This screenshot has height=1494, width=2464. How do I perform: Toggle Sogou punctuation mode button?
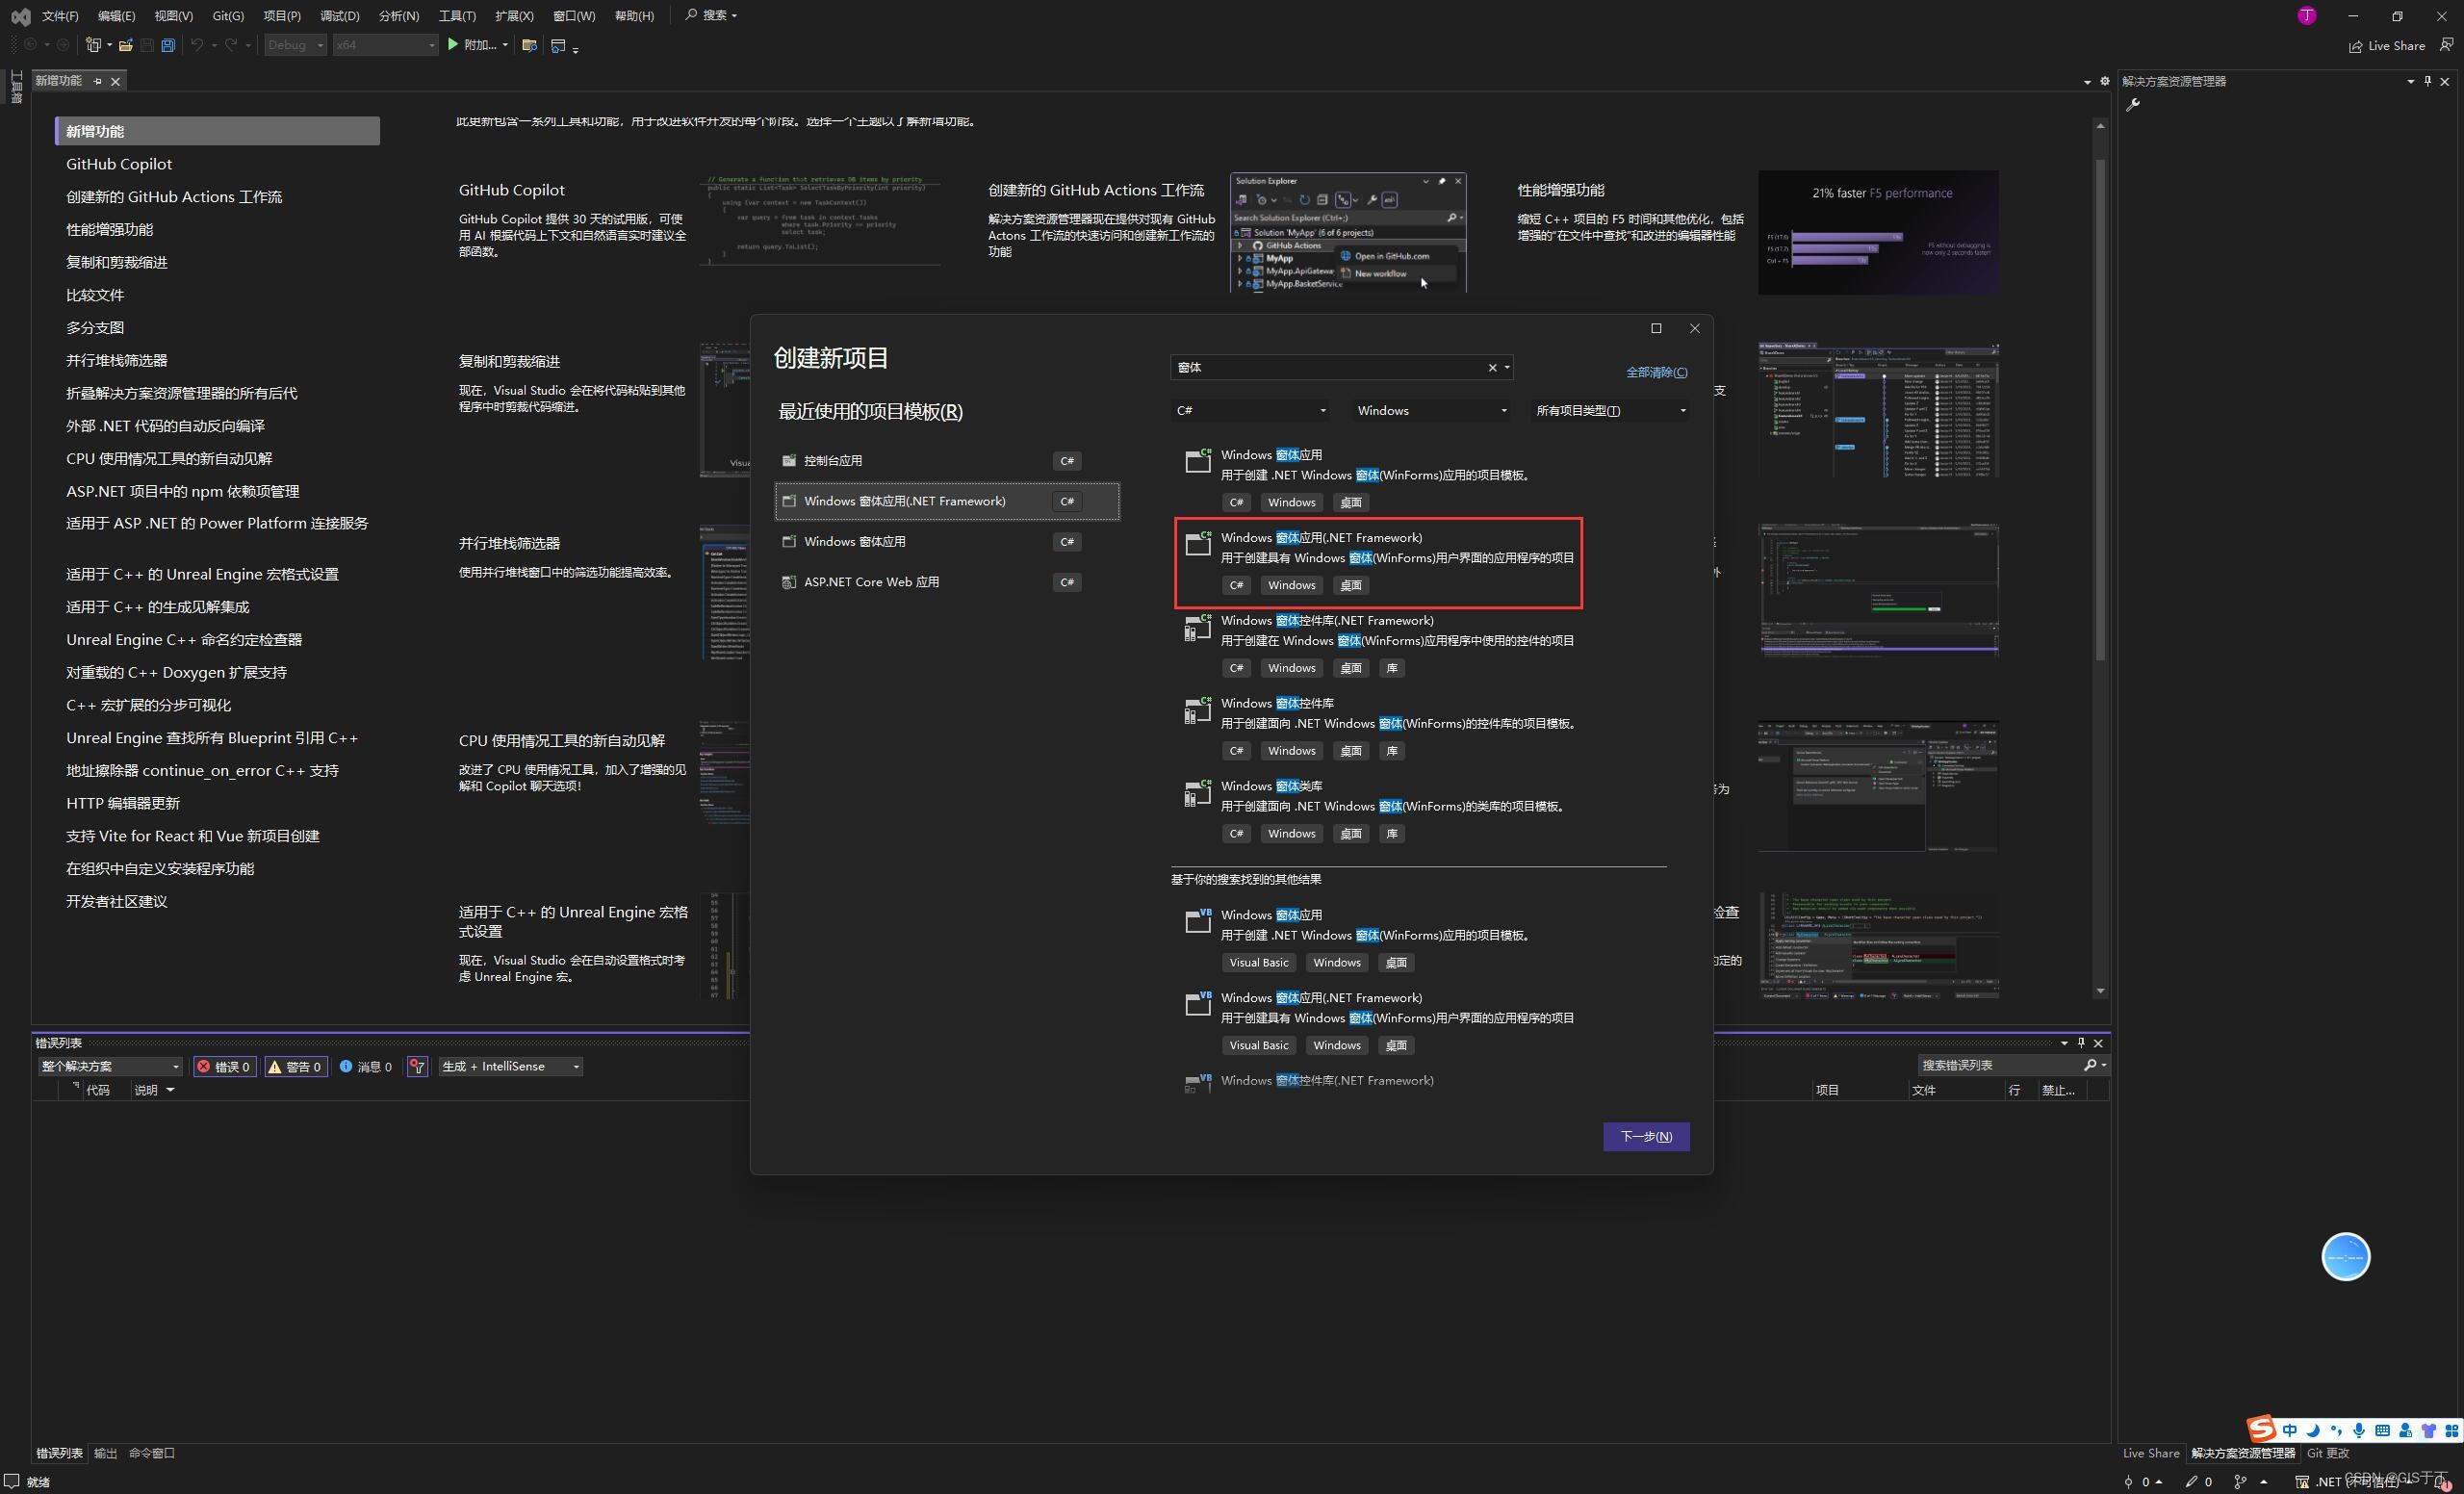point(2336,1430)
